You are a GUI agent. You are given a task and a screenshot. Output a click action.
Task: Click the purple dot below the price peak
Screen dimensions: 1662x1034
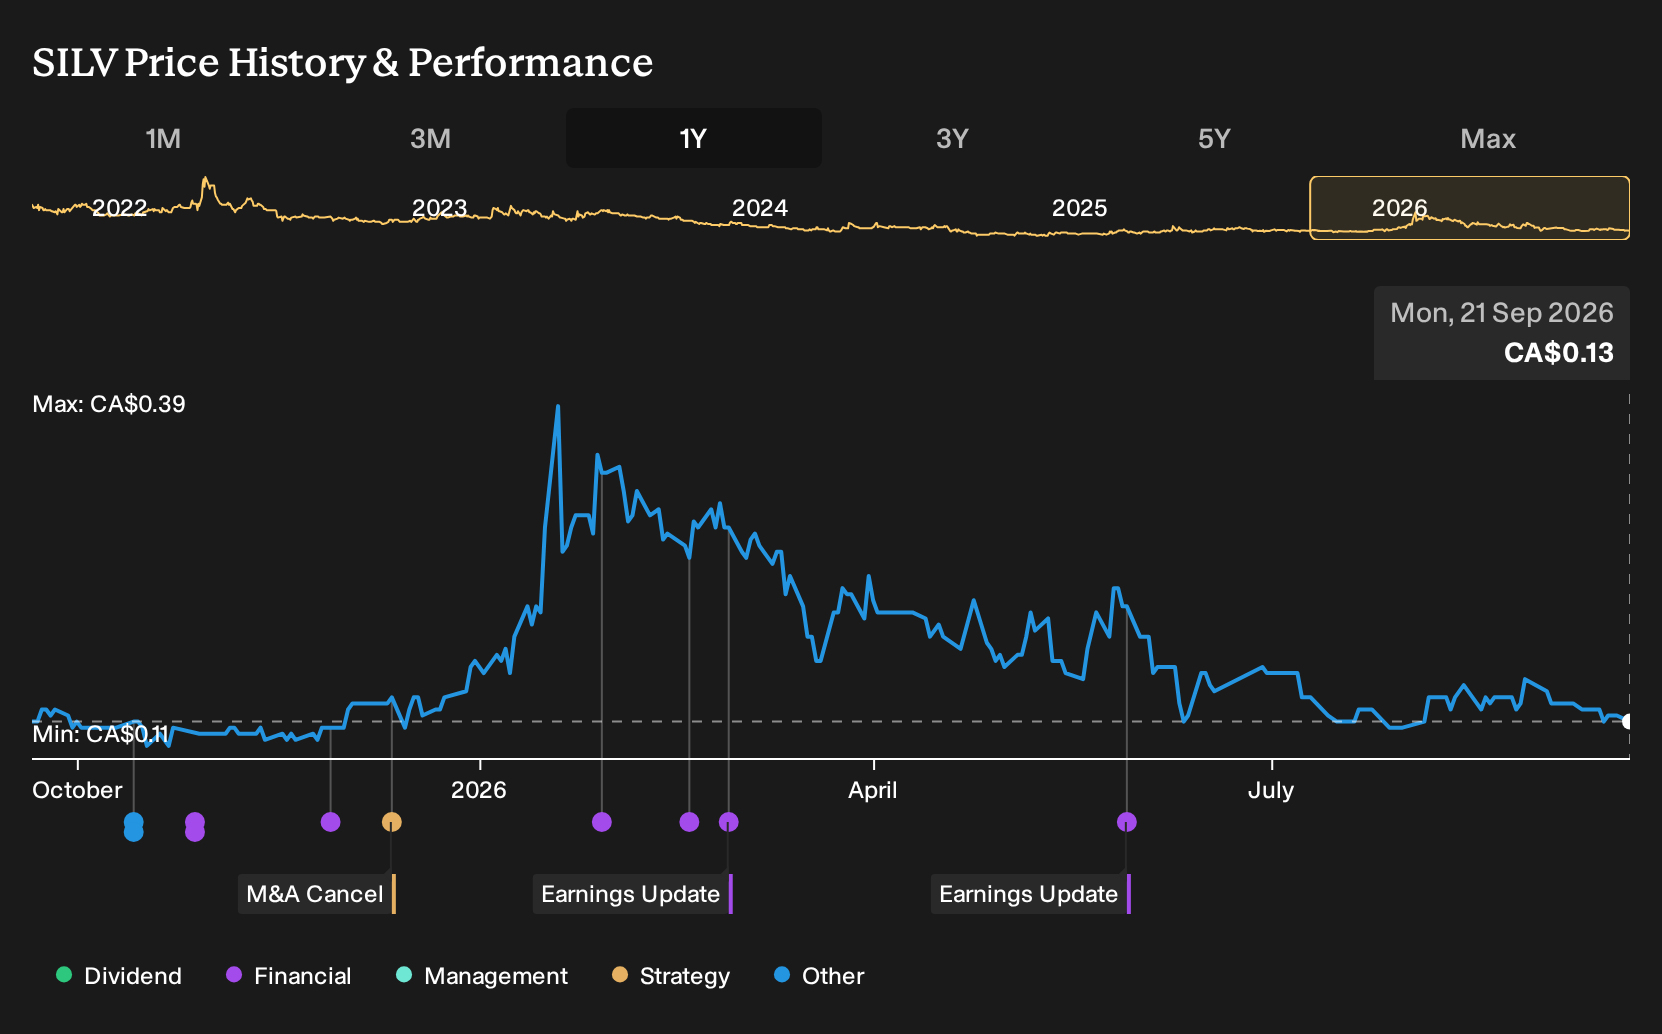pos(602,822)
